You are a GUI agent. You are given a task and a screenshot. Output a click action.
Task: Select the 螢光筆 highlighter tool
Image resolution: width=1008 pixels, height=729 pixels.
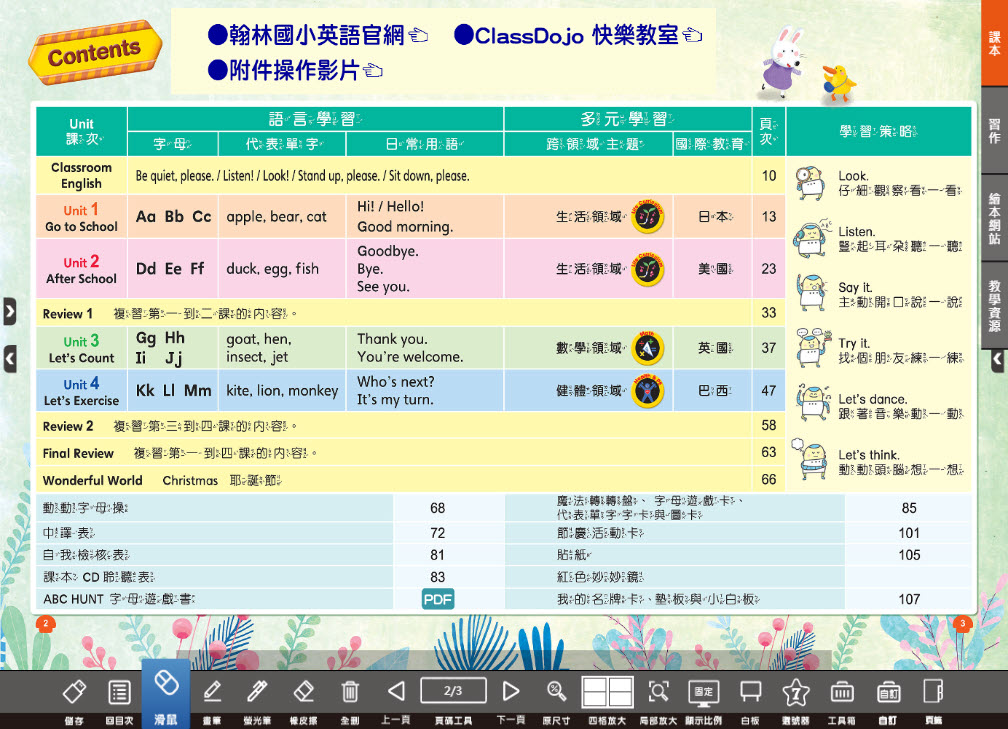(257, 692)
